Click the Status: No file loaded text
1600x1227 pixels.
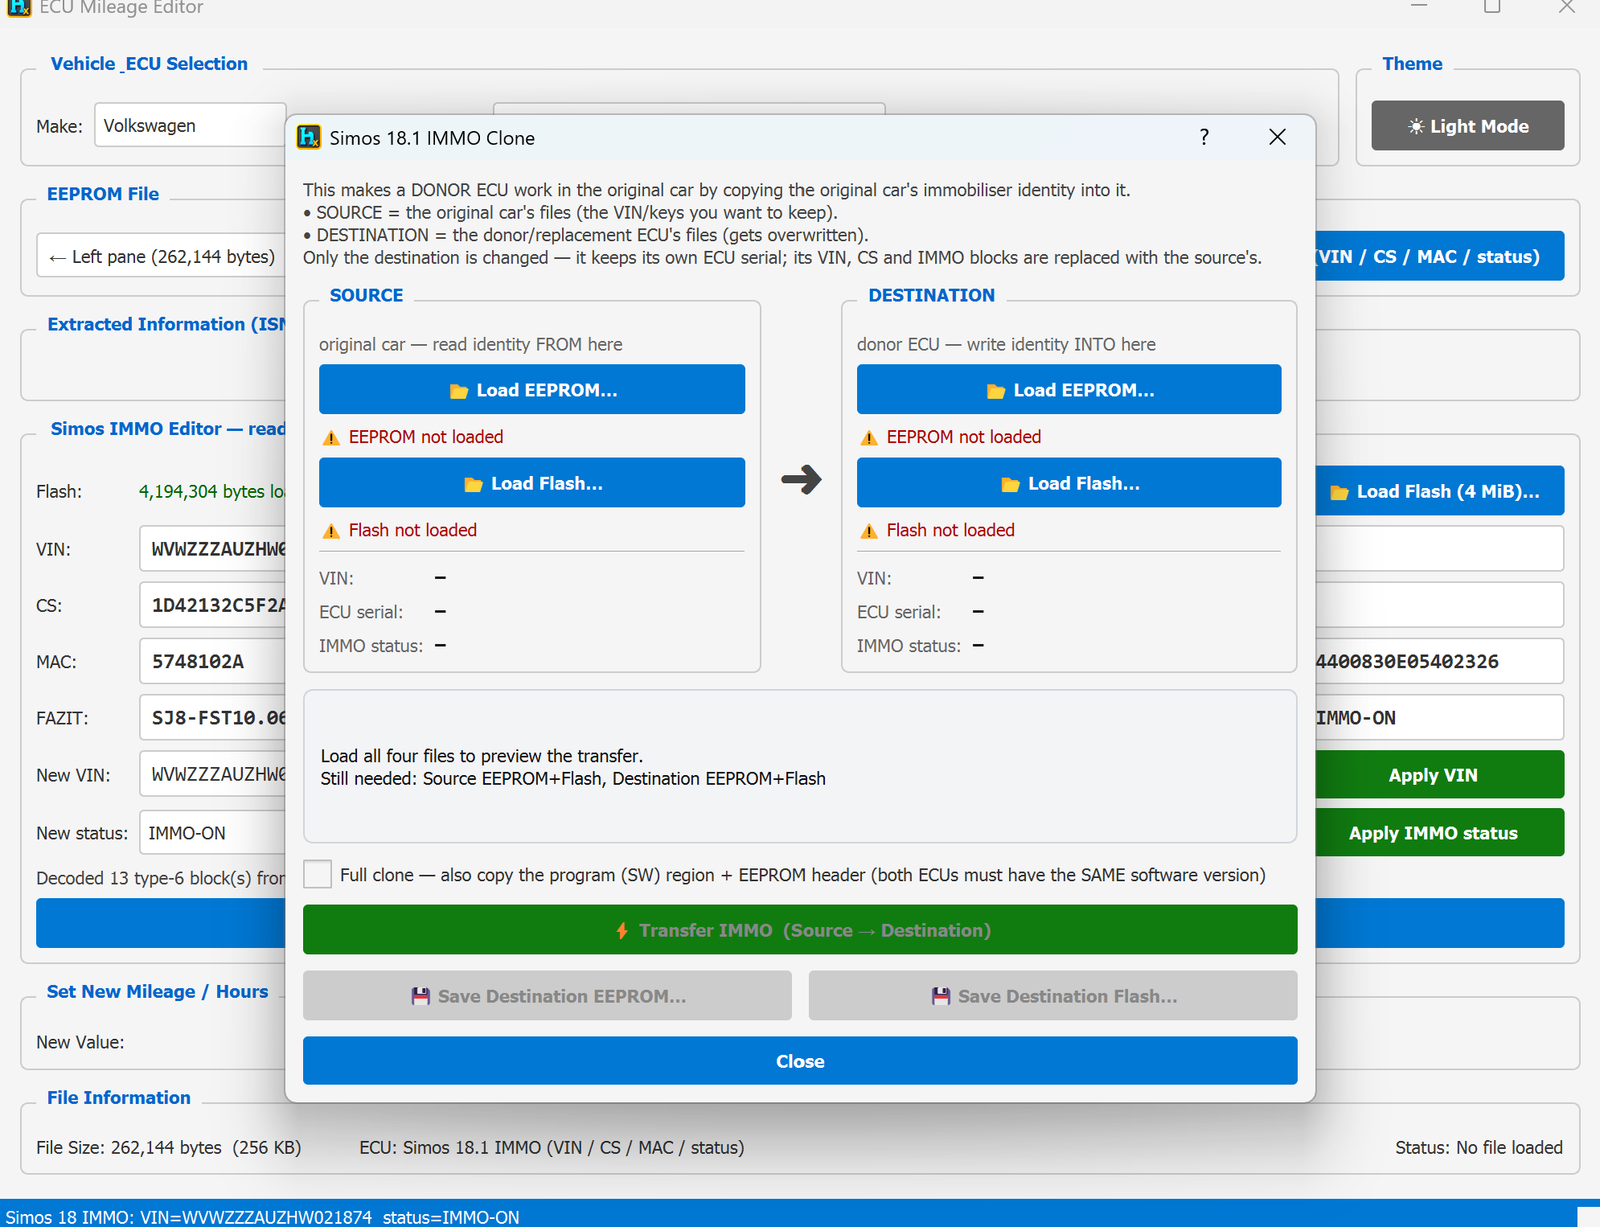point(1479,1147)
